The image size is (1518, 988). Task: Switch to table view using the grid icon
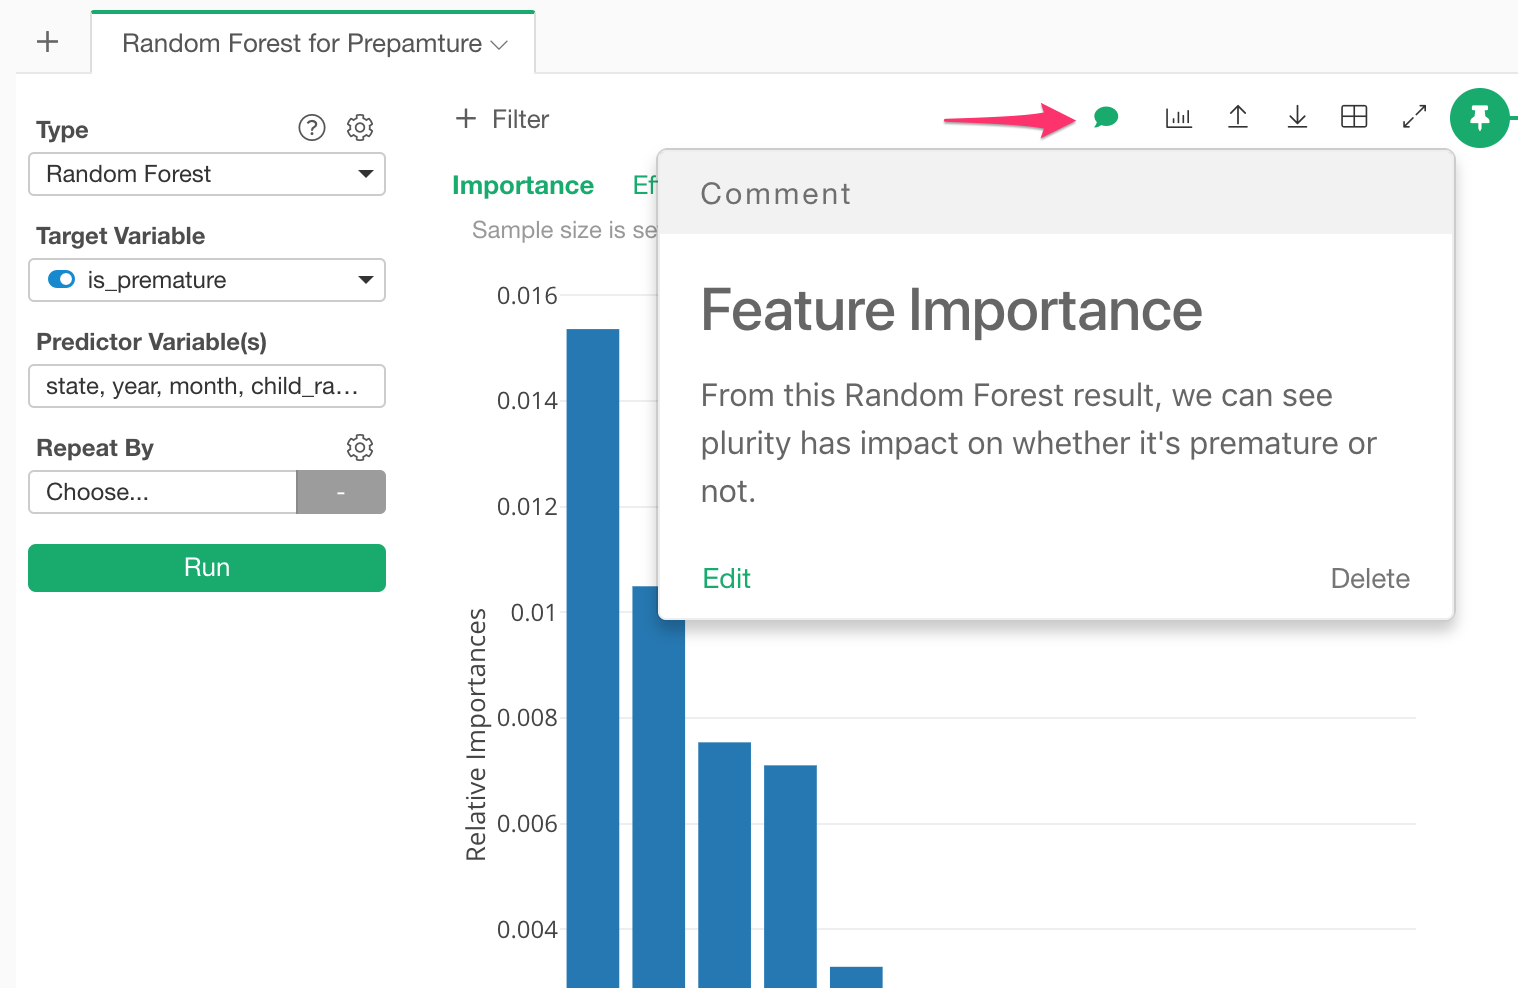(x=1354, y=117)
